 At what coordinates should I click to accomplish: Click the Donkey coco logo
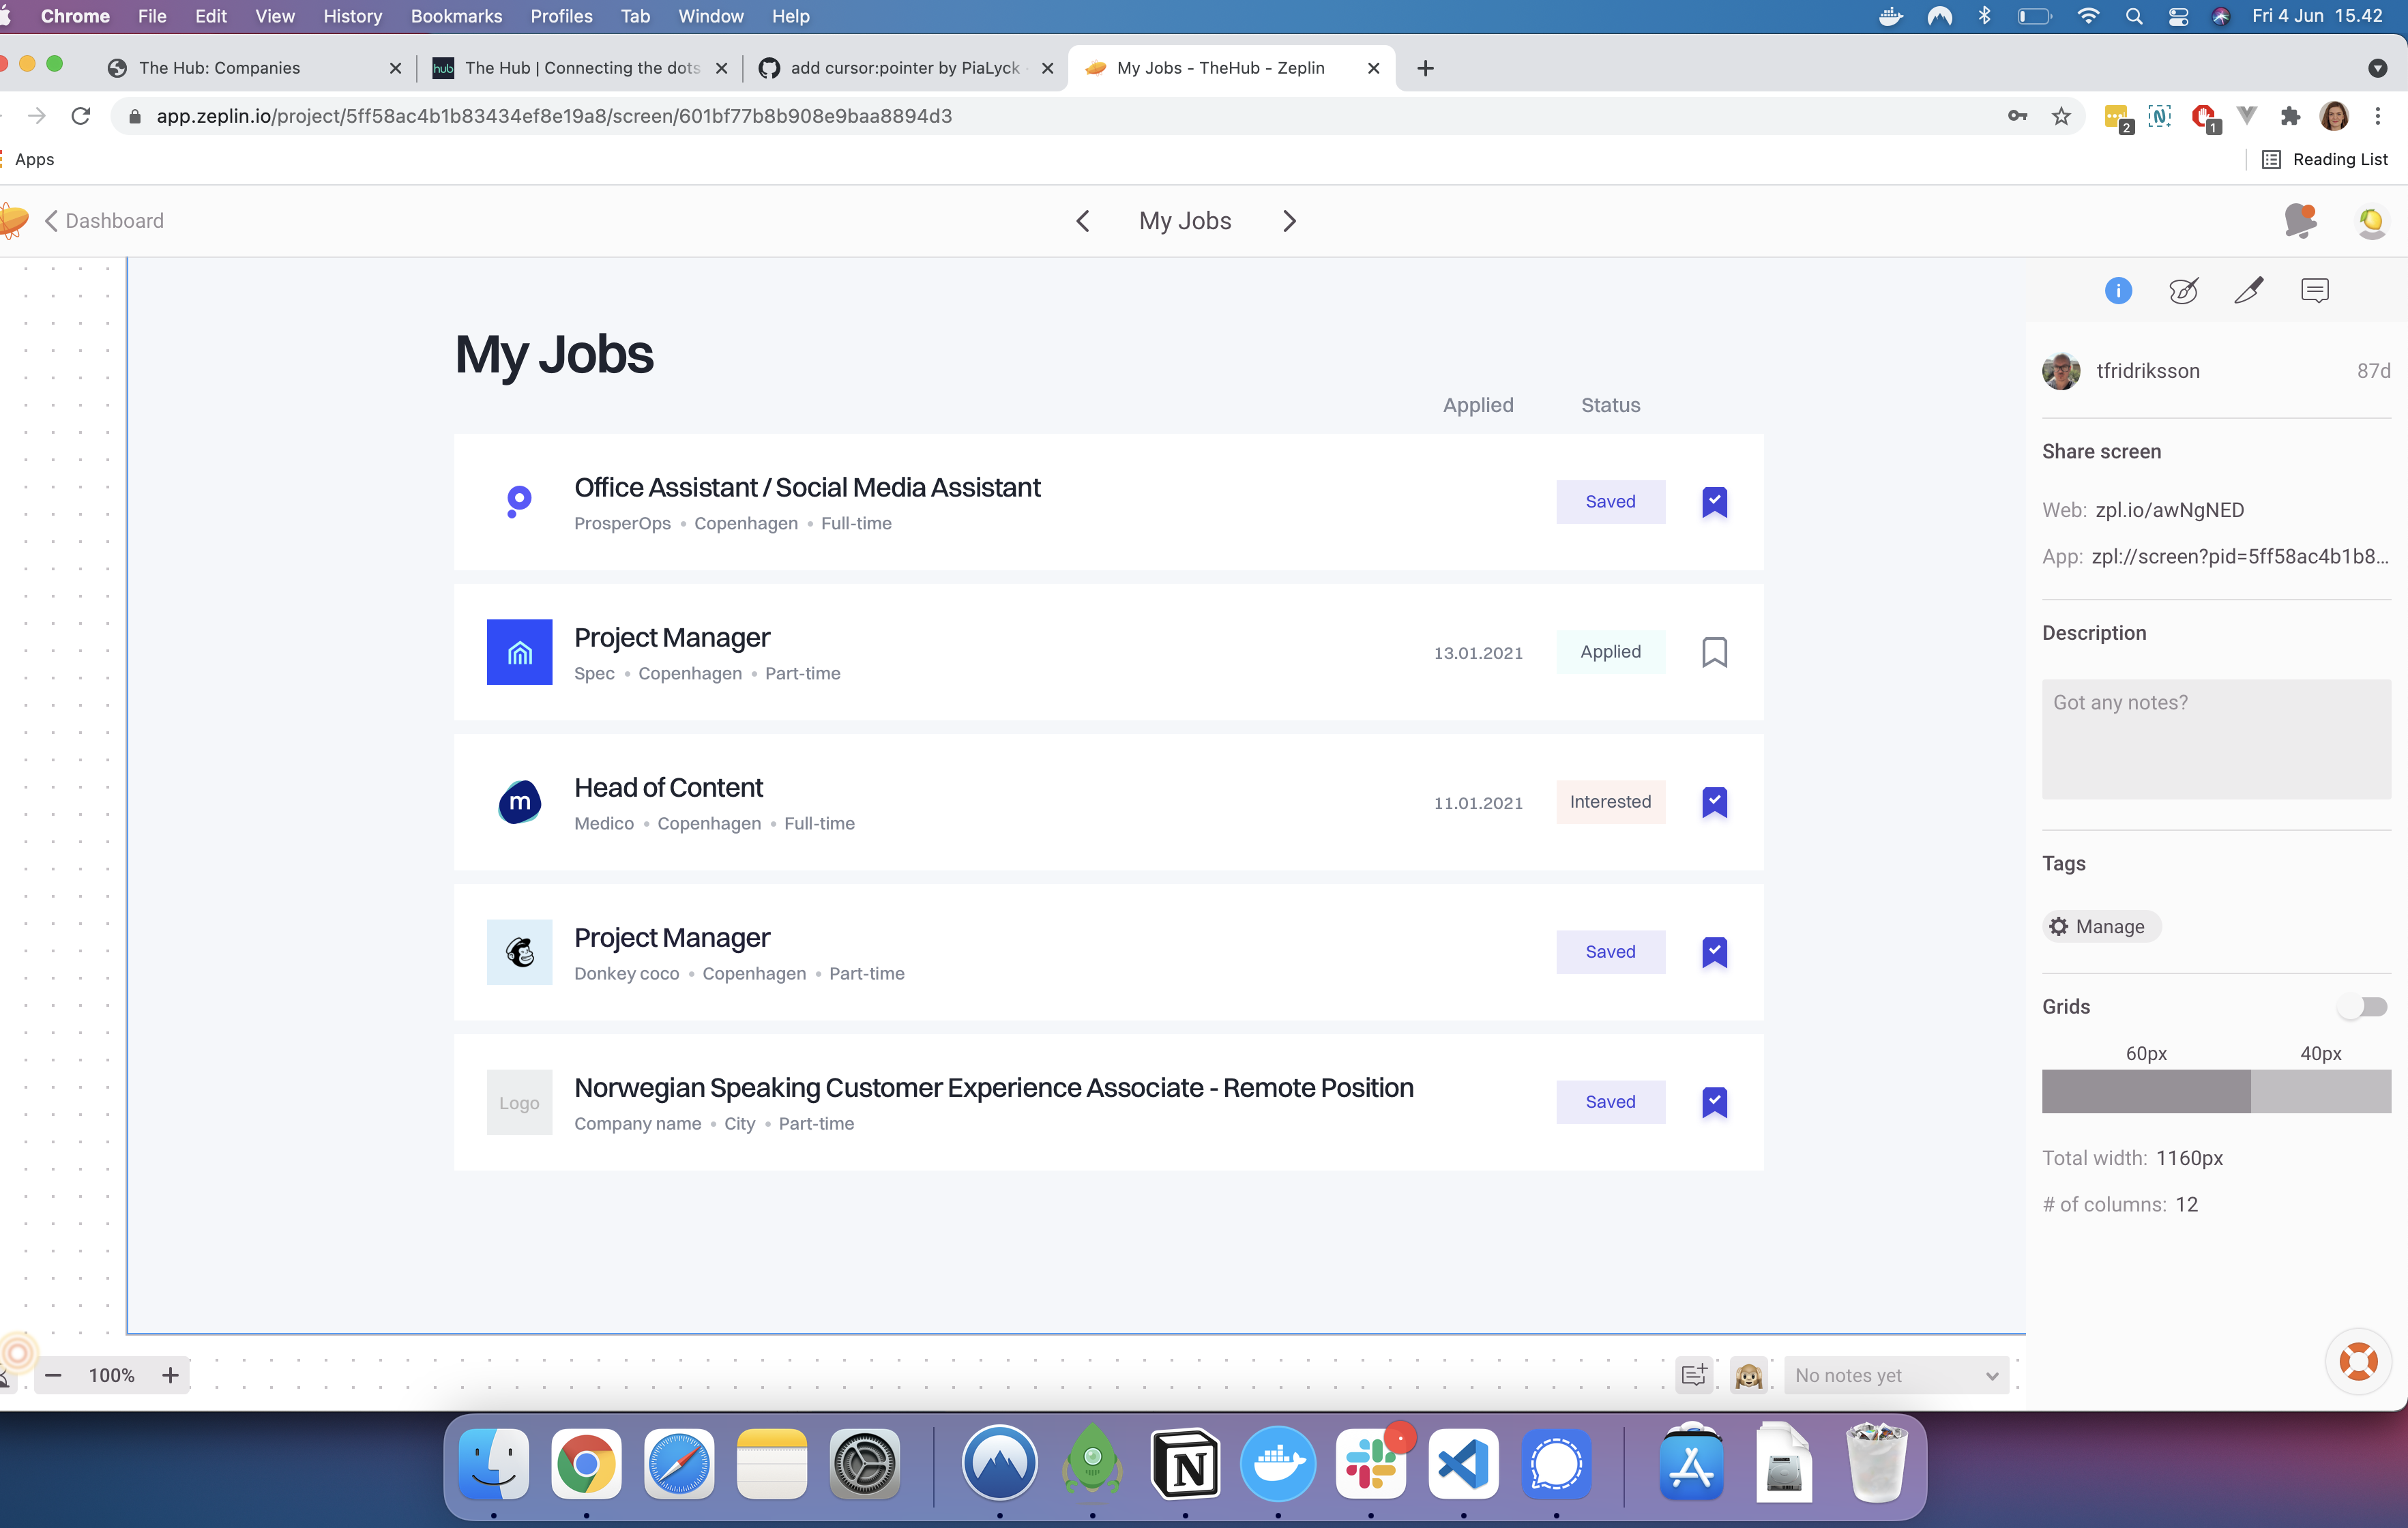[x=519, y=952]
